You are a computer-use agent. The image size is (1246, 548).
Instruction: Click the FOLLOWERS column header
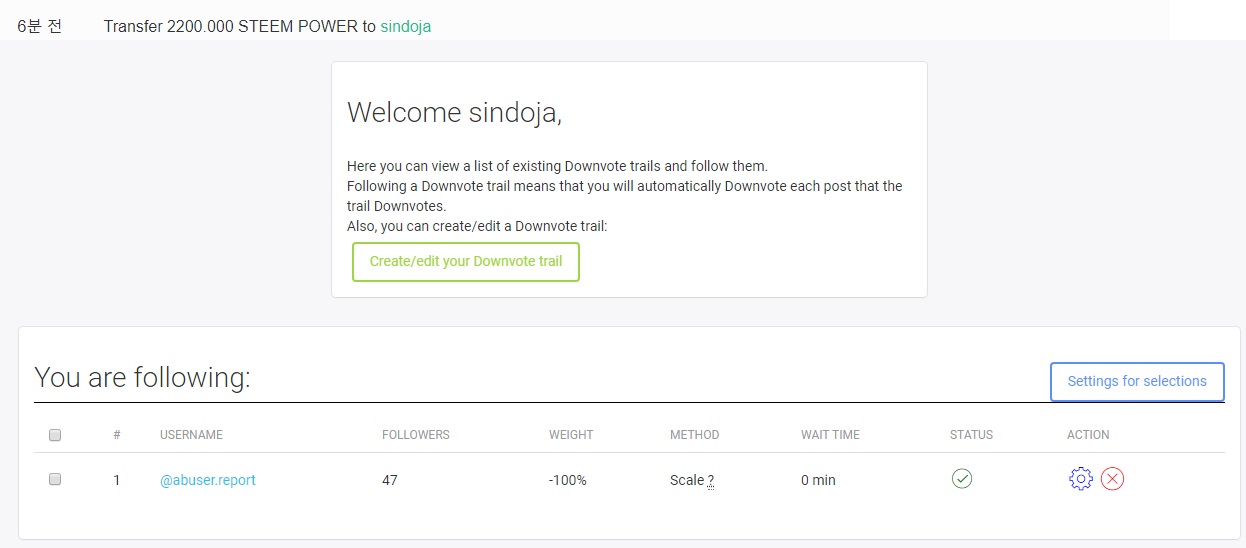(416, 435)
